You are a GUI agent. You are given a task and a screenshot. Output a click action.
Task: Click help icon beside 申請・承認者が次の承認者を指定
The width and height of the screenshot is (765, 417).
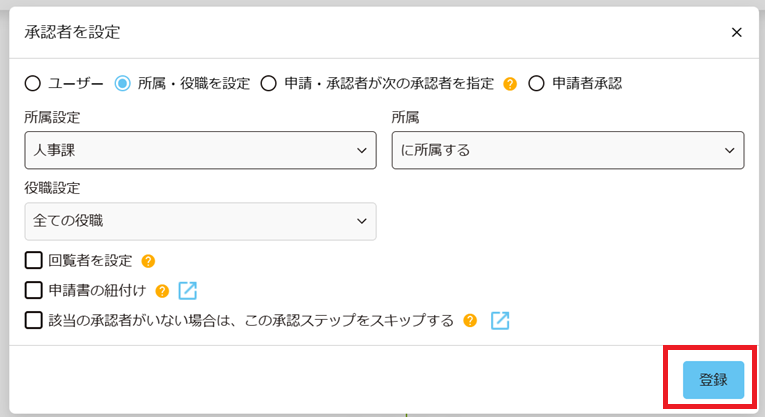[510, 84]
